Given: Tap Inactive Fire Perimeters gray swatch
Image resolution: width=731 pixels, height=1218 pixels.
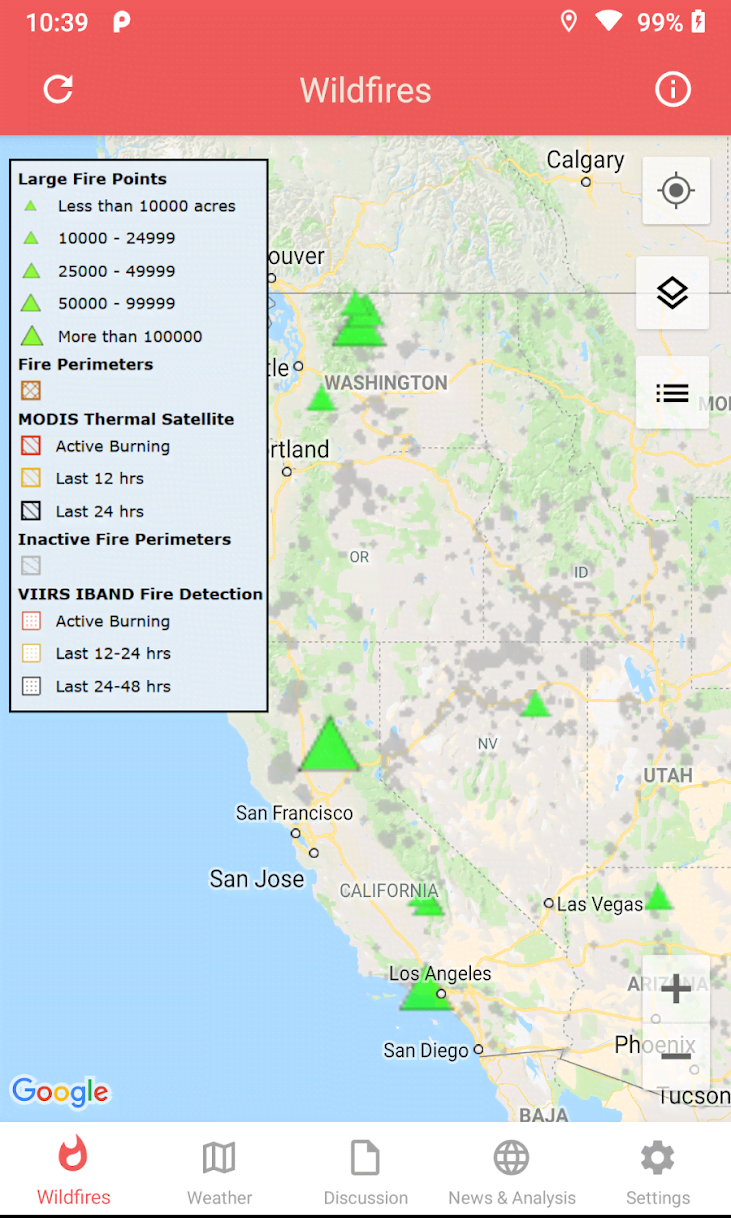Looking at the screenshot, I should click(x=31, y=566).
